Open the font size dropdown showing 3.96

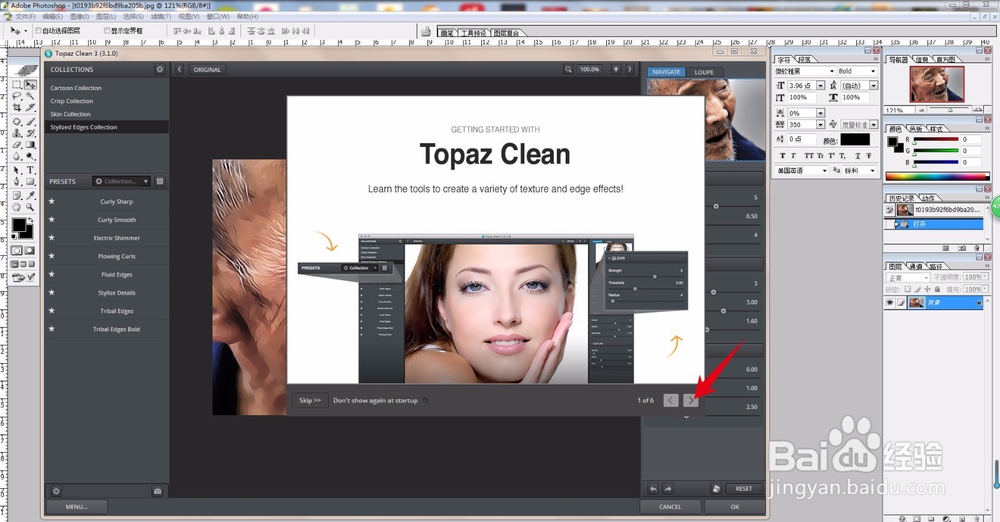(821, 85)
